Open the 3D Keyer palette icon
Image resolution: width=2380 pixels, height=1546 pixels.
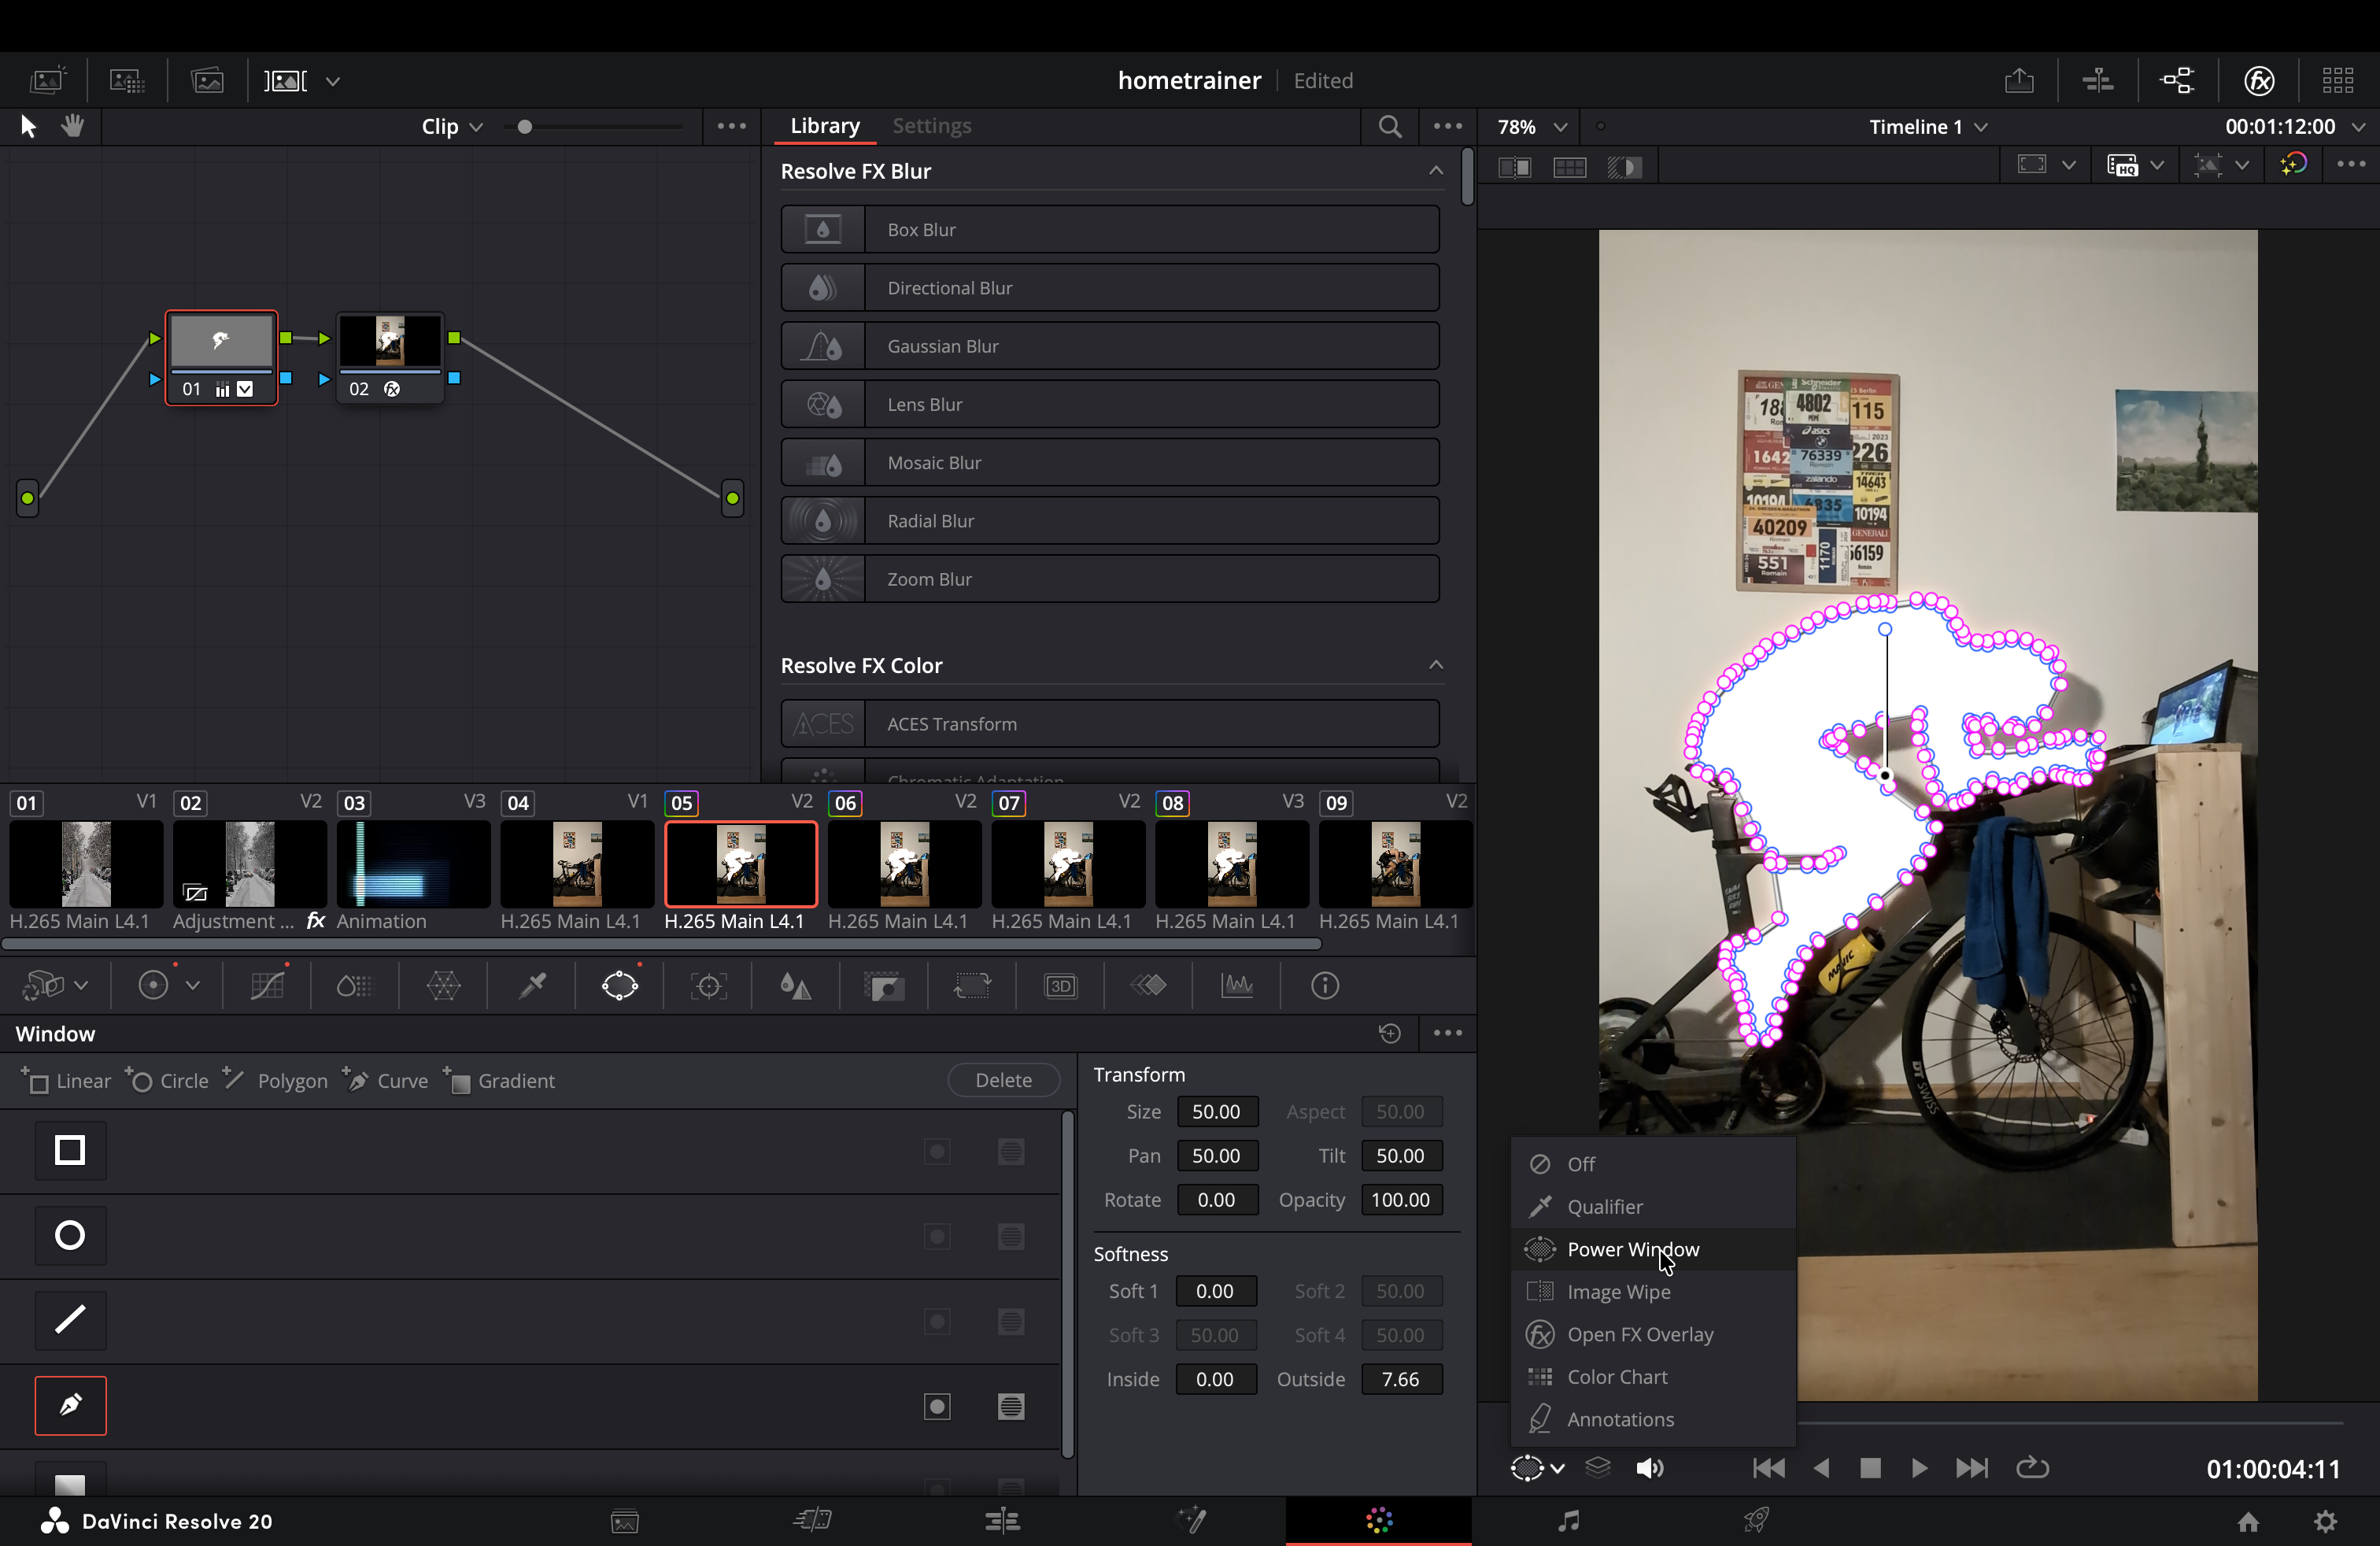1061,985
